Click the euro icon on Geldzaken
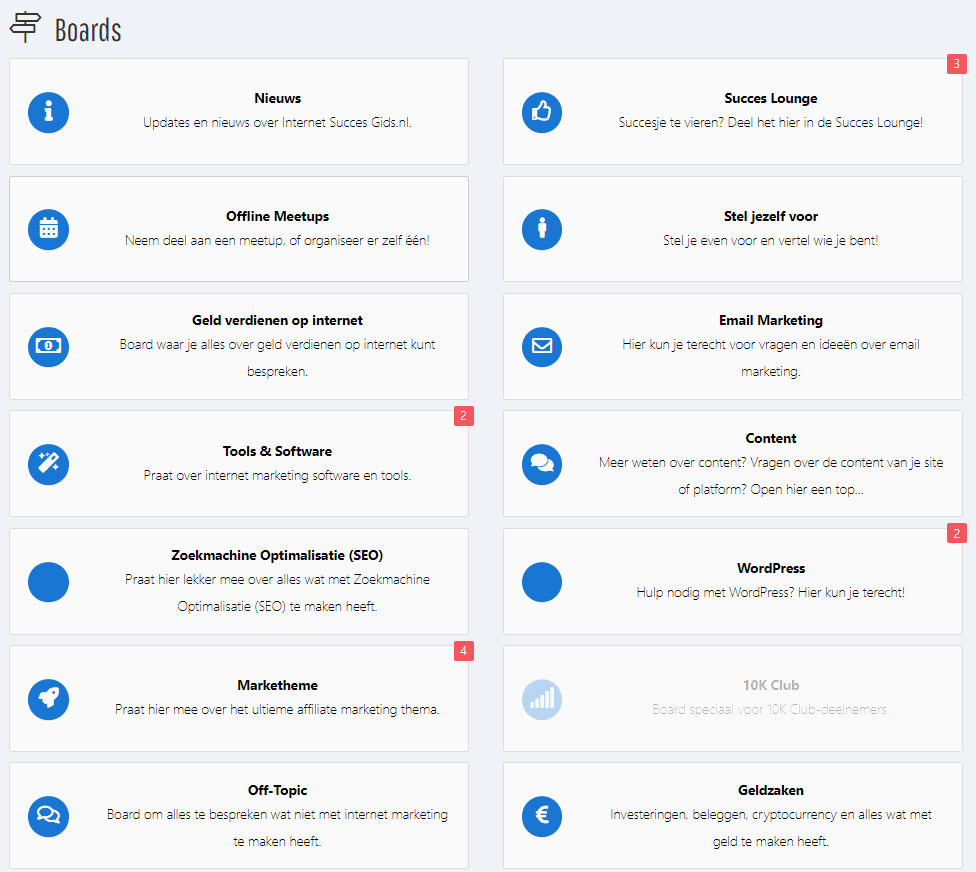This screenshot has height=872, width=976. 542,816
